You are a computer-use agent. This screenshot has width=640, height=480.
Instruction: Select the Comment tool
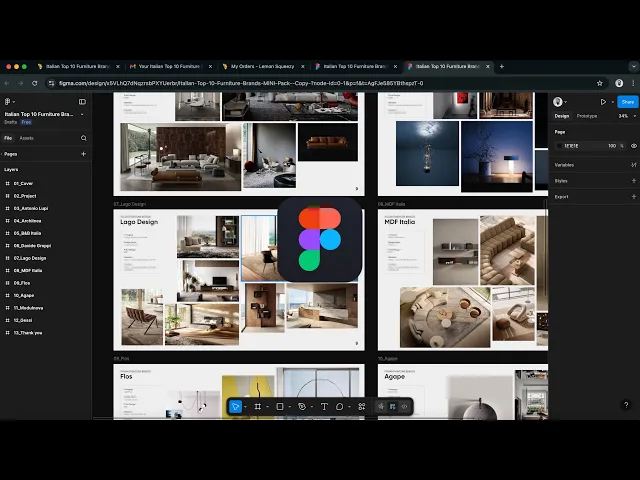(x=340, y=407)
